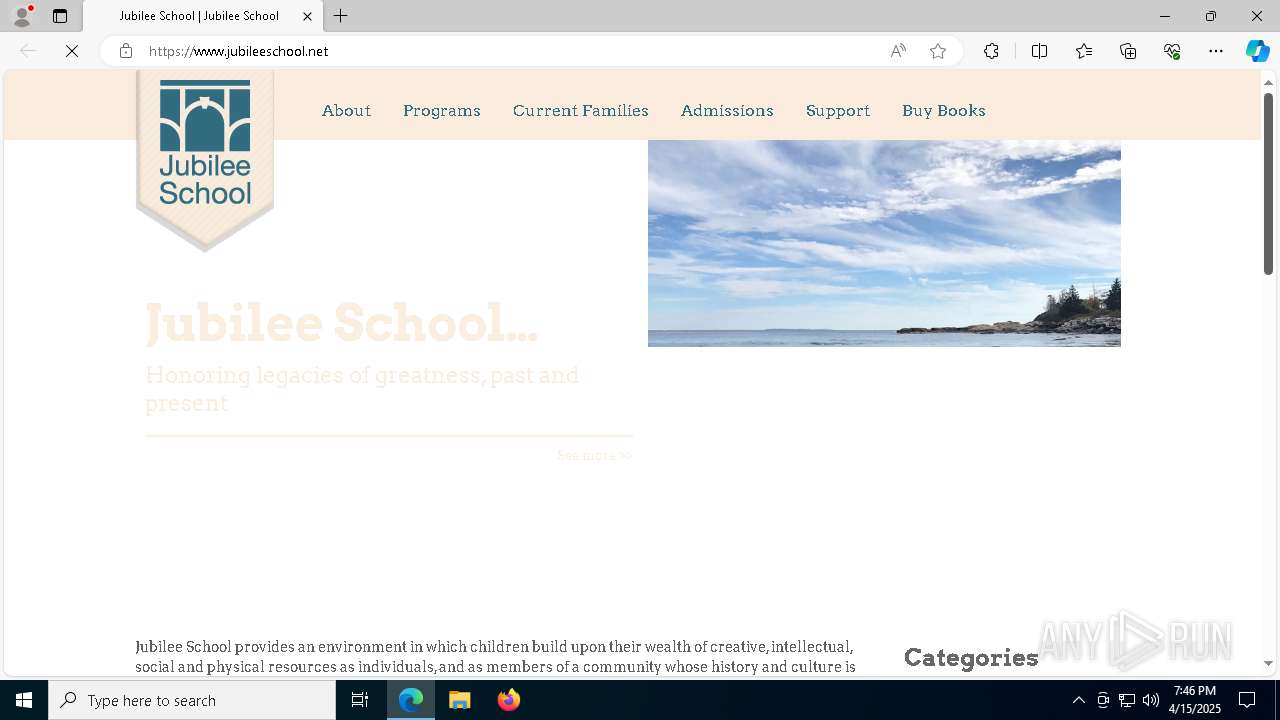Open the Support menu
The width and height of the screenshot is (1280, 720).
(838, 111)
